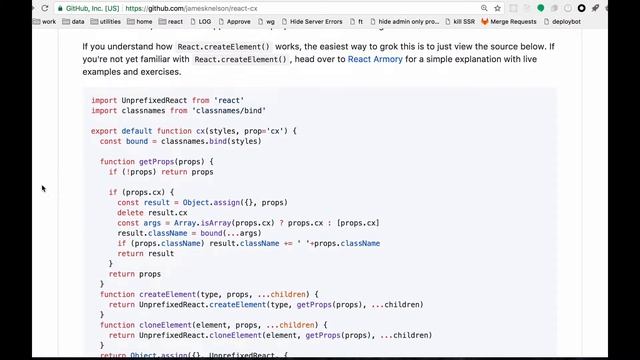Click the zoom magnifier icon in address bar
The height and width of the screenshot is (360, 640).
pos(484,8)
